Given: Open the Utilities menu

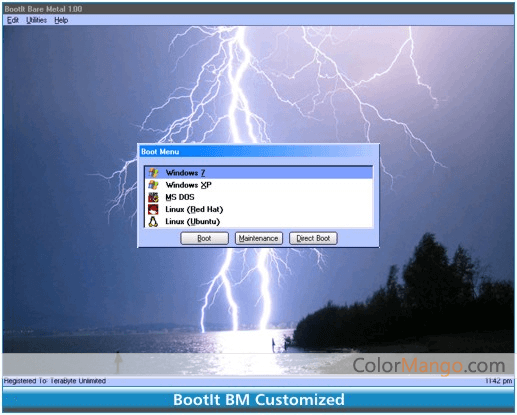Looking at the screenshot, I should [x=36, y=20].
